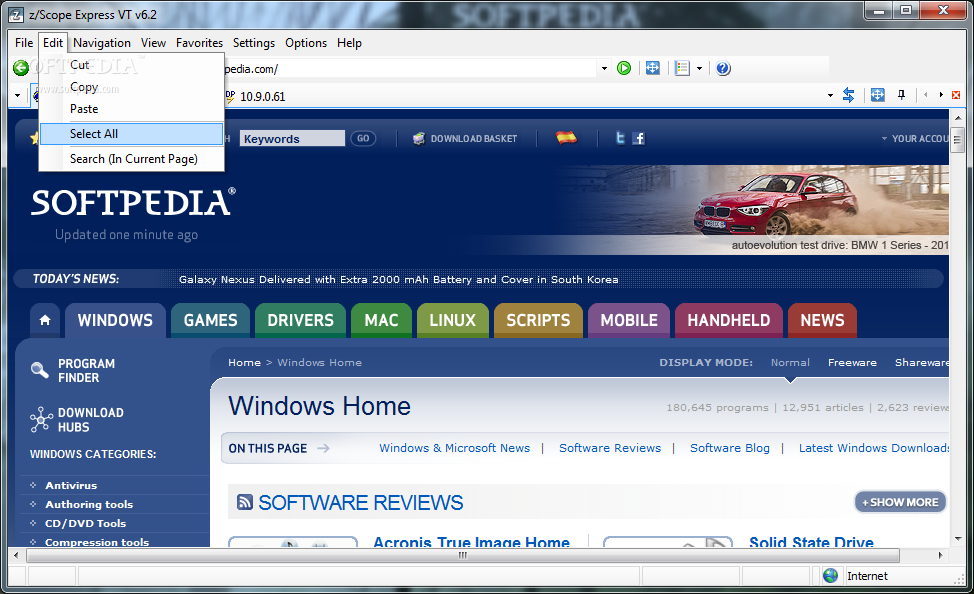Open the View menu
The height and width of the screenshot is (594, 974).
153,43
